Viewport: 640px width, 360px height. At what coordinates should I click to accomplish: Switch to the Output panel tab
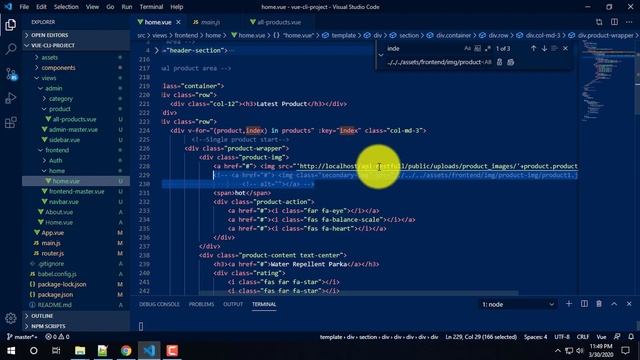pyautogui.click(x=233, y=304)
